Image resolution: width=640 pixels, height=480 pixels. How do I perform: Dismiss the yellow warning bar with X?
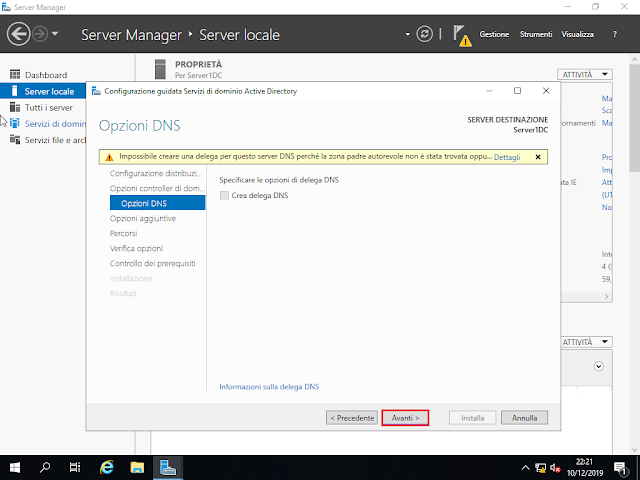[x=538, y=157]
